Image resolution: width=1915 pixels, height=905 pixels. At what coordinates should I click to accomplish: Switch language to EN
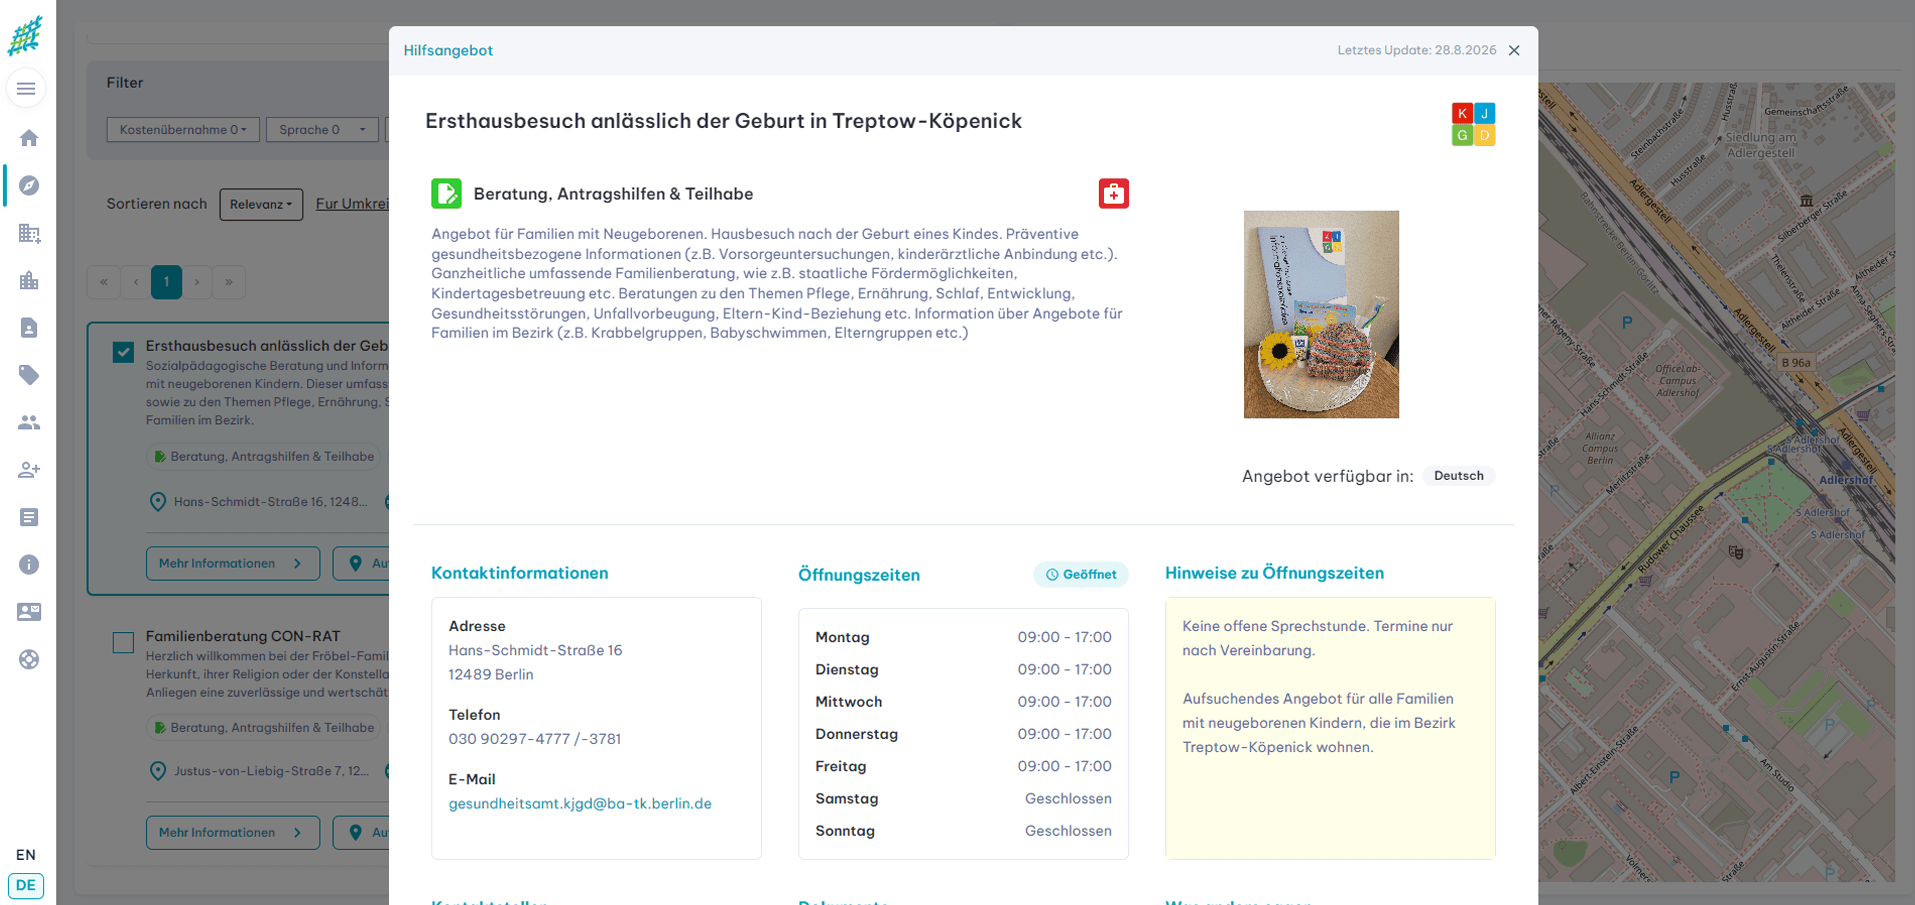click(x=26, y=855)
